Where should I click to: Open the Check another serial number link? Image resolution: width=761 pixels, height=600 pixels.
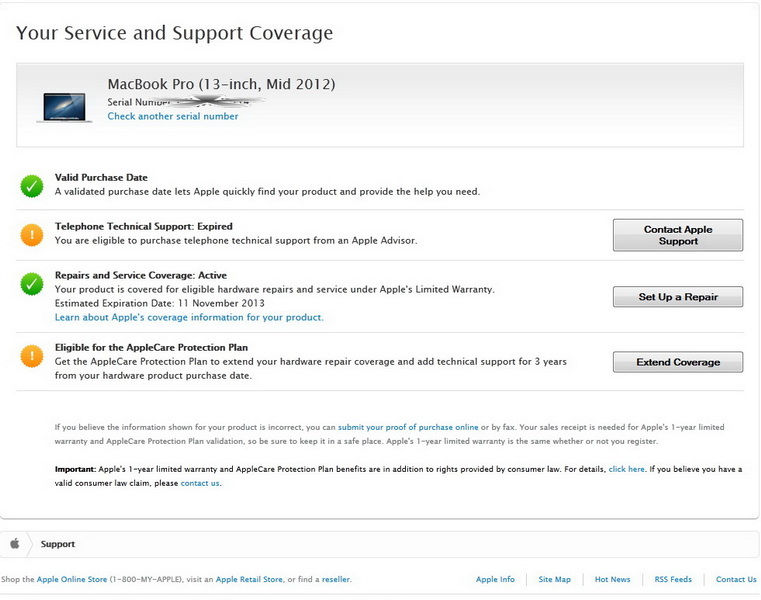click(x=173, y=117)
